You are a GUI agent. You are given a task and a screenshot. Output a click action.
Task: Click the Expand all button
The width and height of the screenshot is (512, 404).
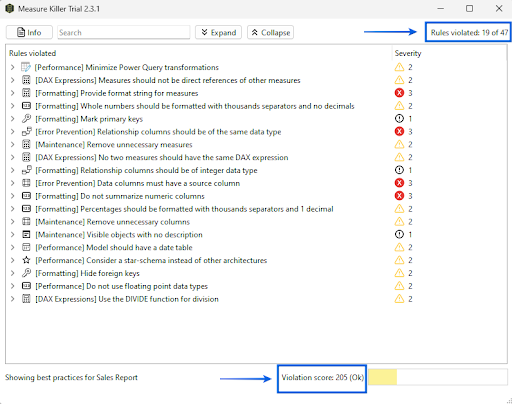tap(218, 32)
